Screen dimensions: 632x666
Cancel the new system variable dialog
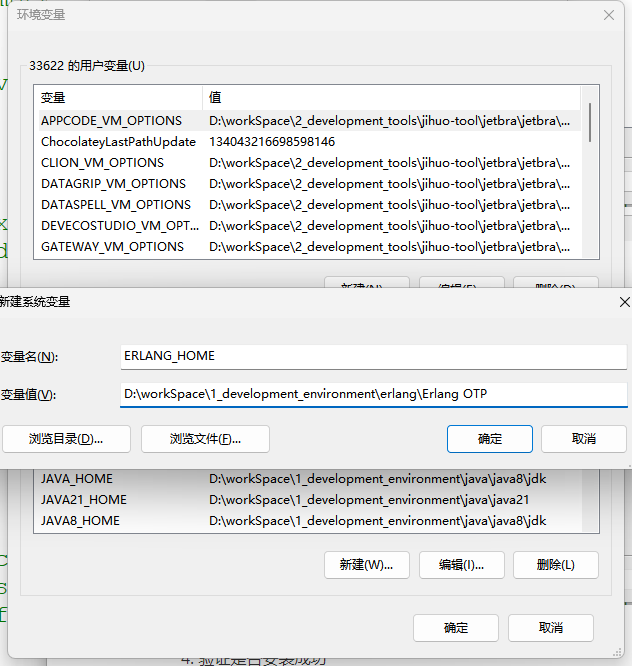[x=584, y=438]
